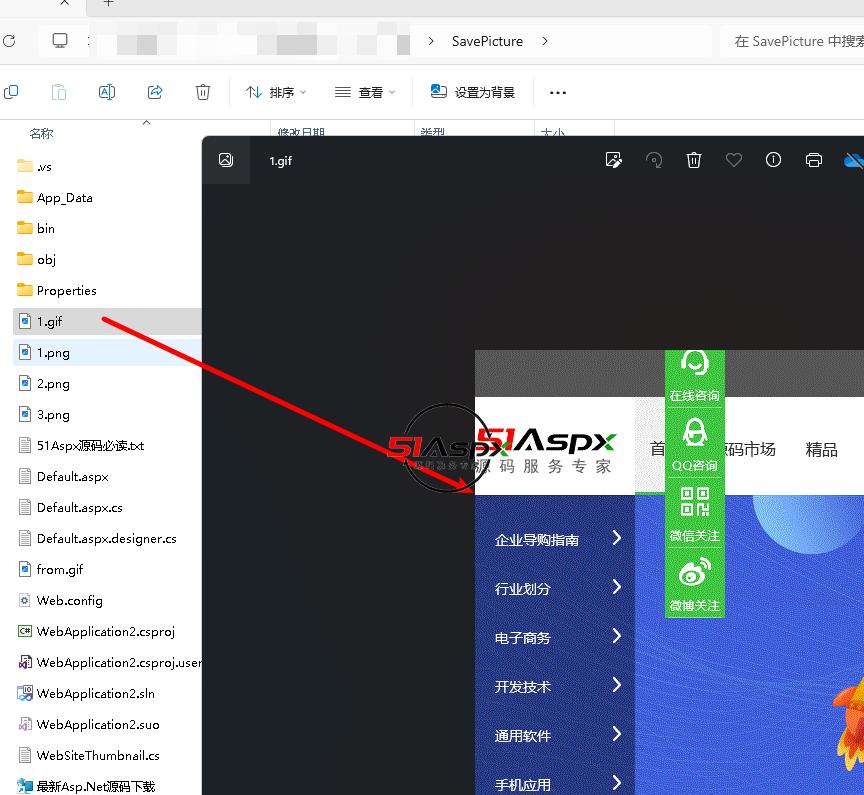The image size is (864, 795).
Task: Open the 排序 sort dropdown
Action: (276, 92)
